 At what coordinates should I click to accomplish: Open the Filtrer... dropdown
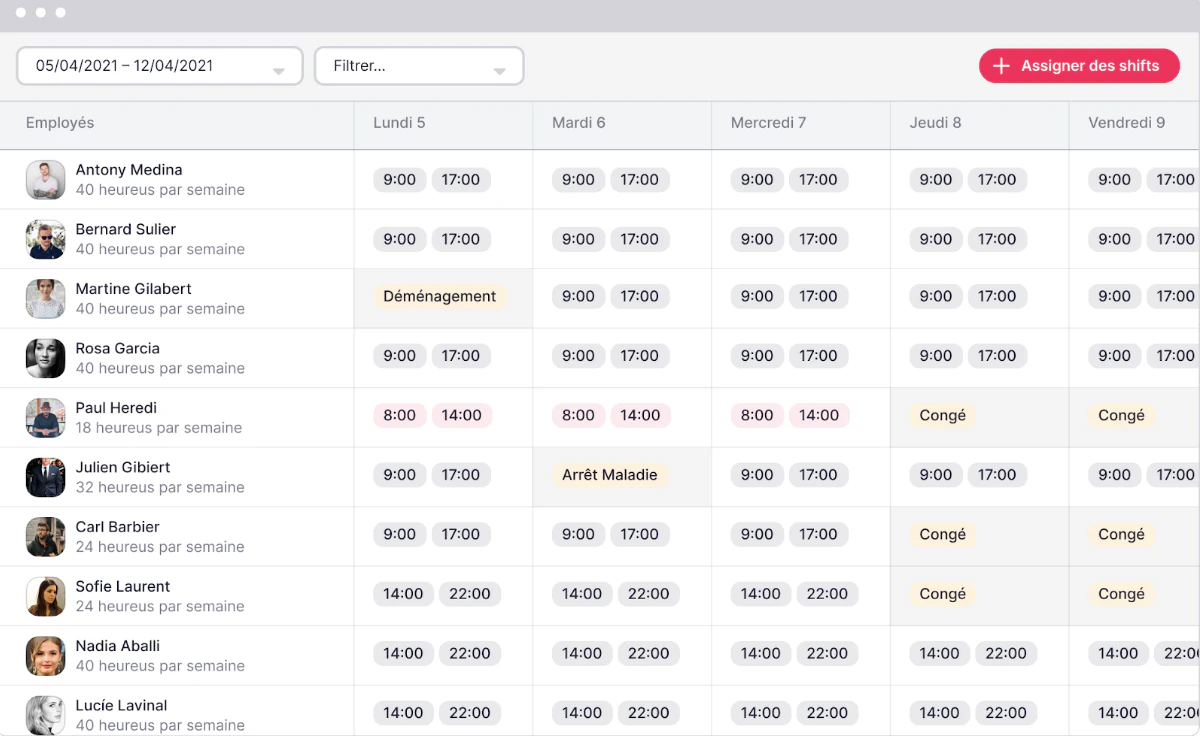point(419,66)
